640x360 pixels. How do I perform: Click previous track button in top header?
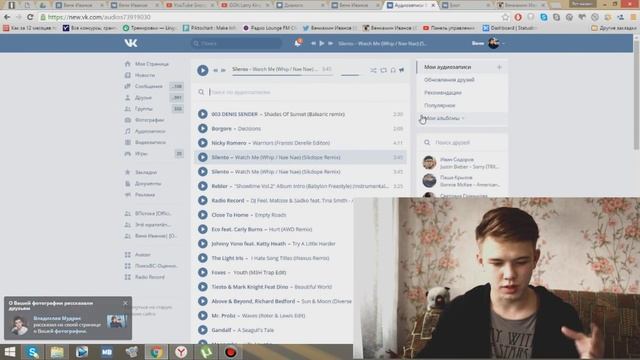tap(313, 43)
